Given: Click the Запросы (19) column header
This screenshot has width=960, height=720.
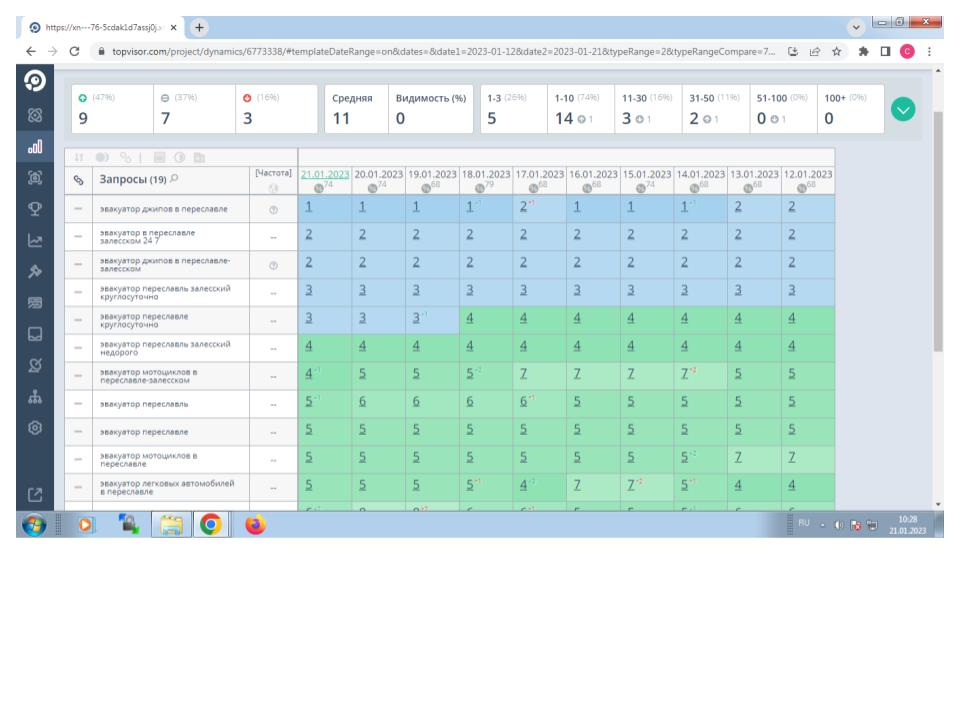Looking at the screenshot, I should pos(133,179).
